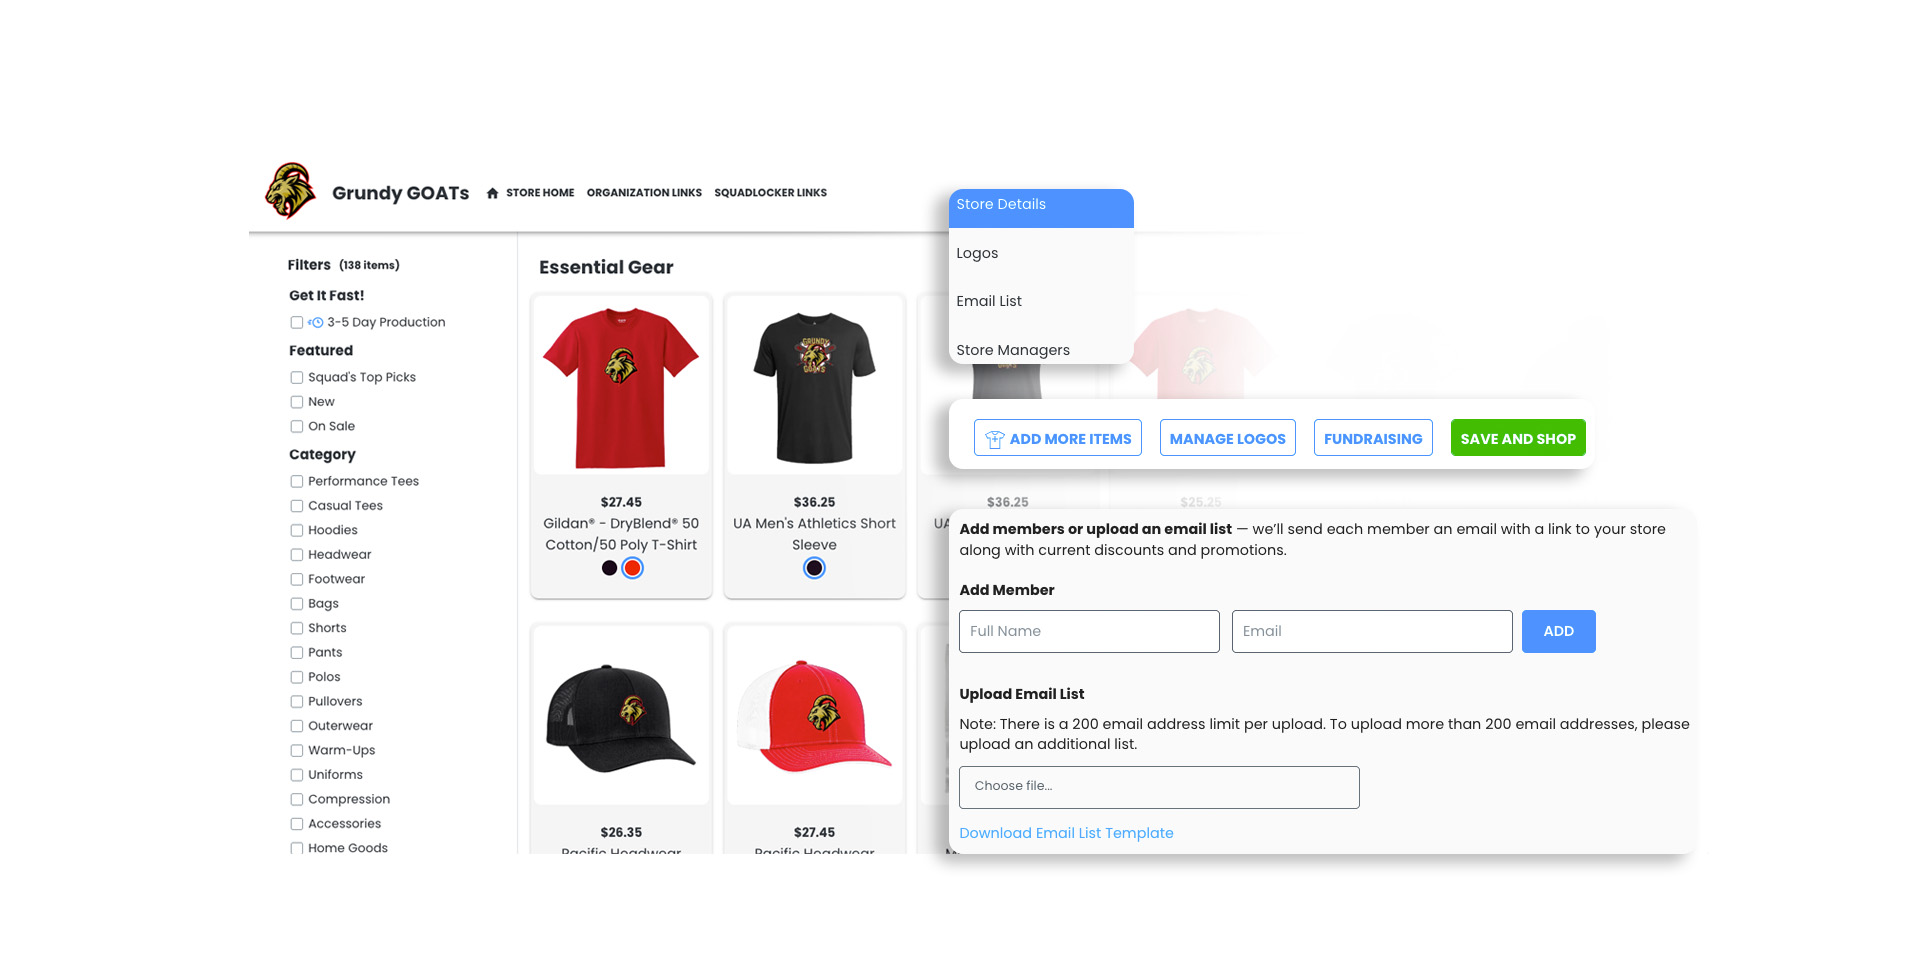
Task: Enable the On Sale checkbox
Action: click(x=296, y=426)
